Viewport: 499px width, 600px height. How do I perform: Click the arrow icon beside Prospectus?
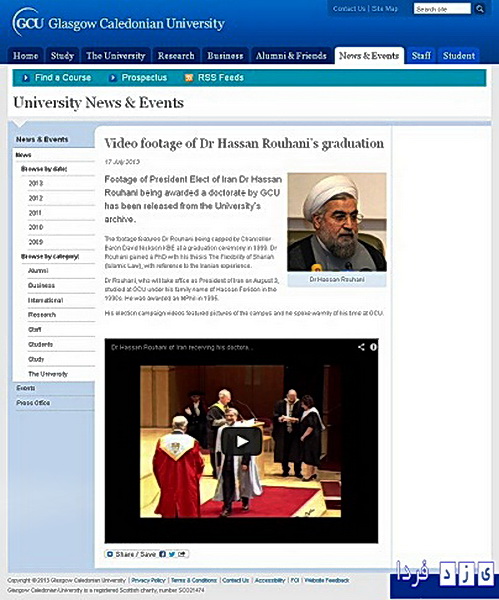click(113, 78)
